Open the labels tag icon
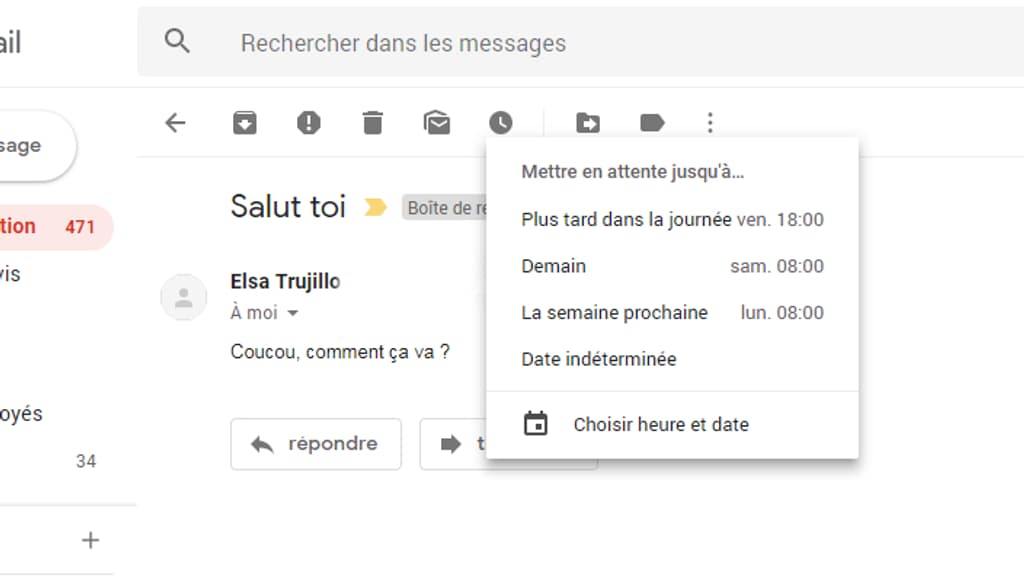This screenshot has width=1024, height=576. pyautogui.click(x=652, y=123)
